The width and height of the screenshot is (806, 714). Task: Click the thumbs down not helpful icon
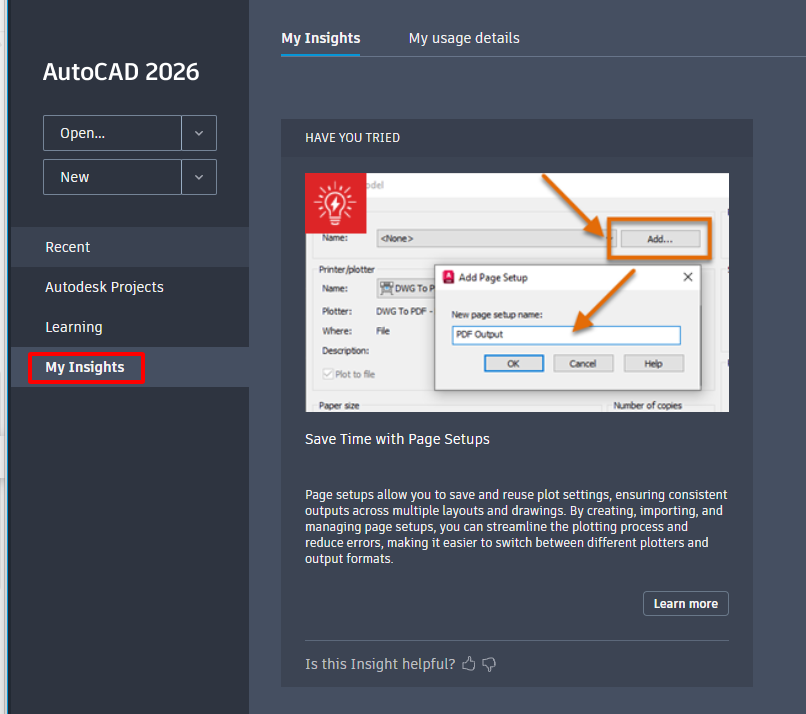tap(489, 665)
